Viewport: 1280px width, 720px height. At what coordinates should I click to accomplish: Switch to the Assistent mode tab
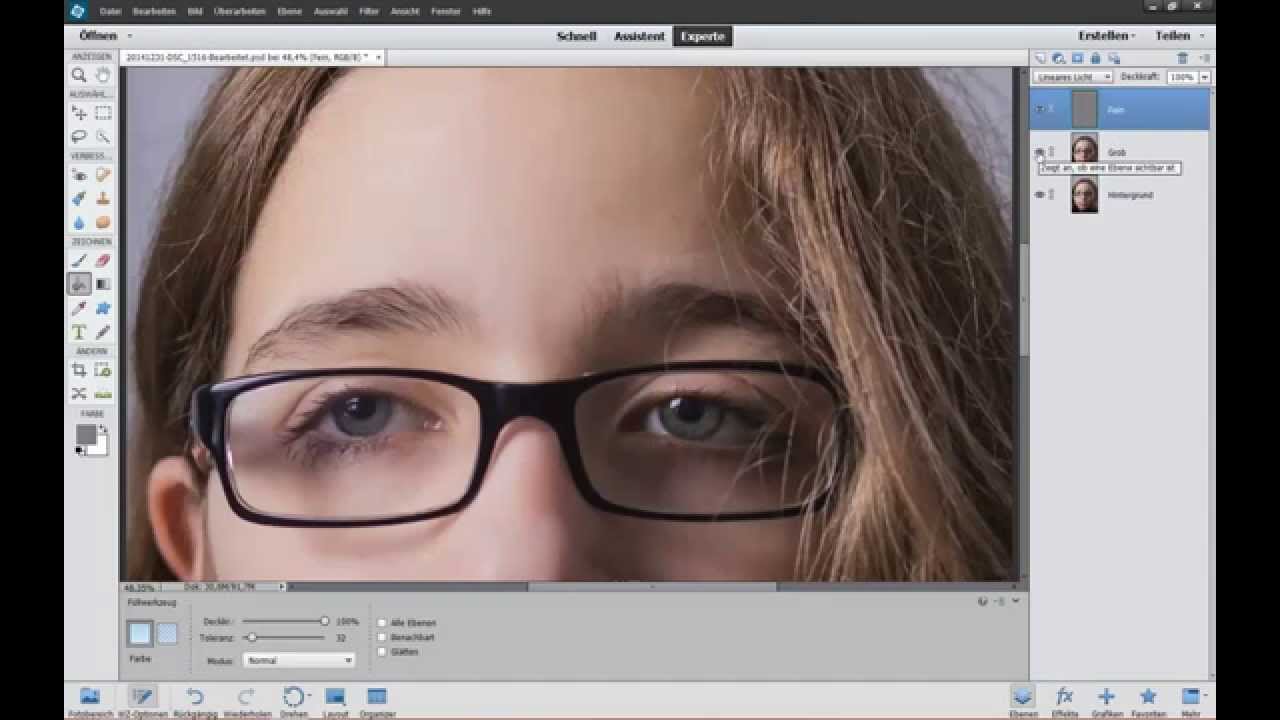[x=640, y=36]
